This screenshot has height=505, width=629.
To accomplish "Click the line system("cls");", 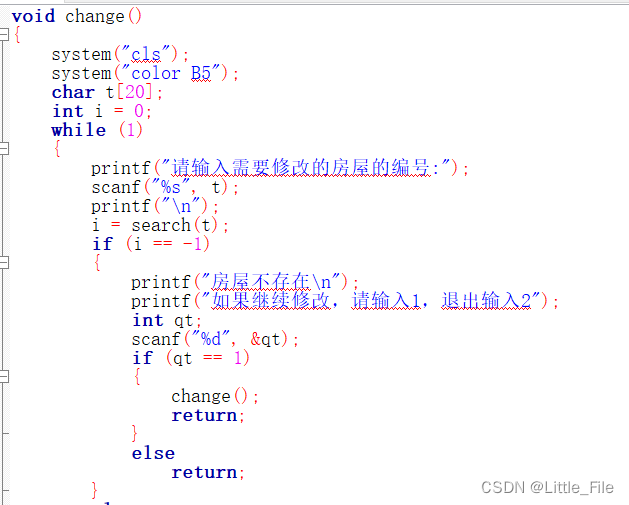I will tap(120, 54).
